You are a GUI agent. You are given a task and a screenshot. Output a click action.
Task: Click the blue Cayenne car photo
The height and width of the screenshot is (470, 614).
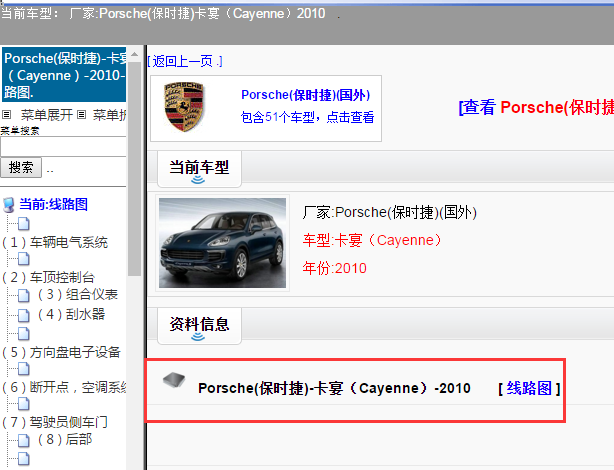click(x=222, y=243)
